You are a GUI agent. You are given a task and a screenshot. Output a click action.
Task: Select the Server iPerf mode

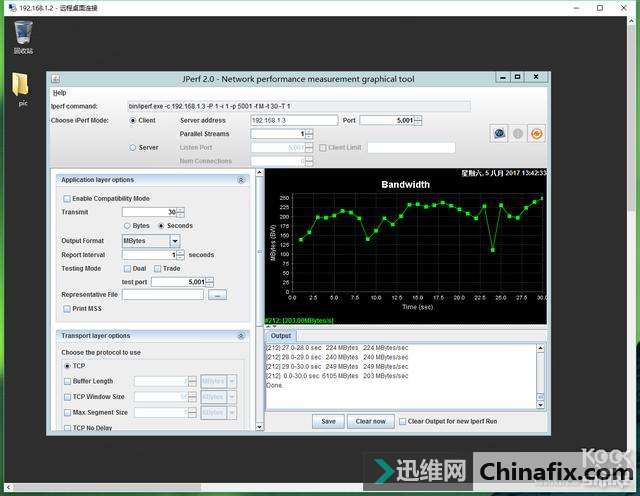tap(133, 147)
